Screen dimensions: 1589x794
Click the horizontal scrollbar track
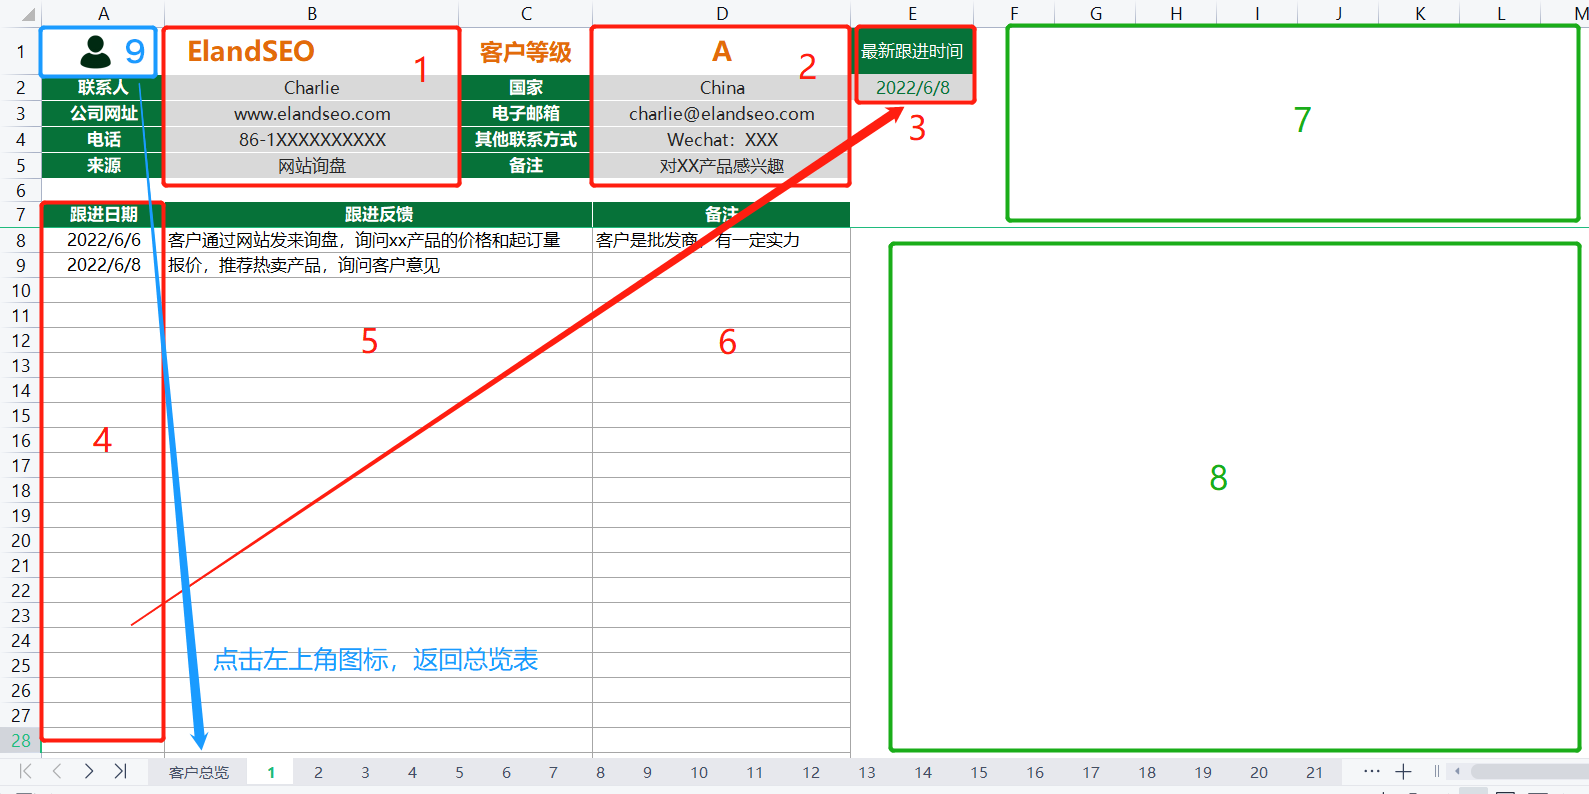[1529, 771]
